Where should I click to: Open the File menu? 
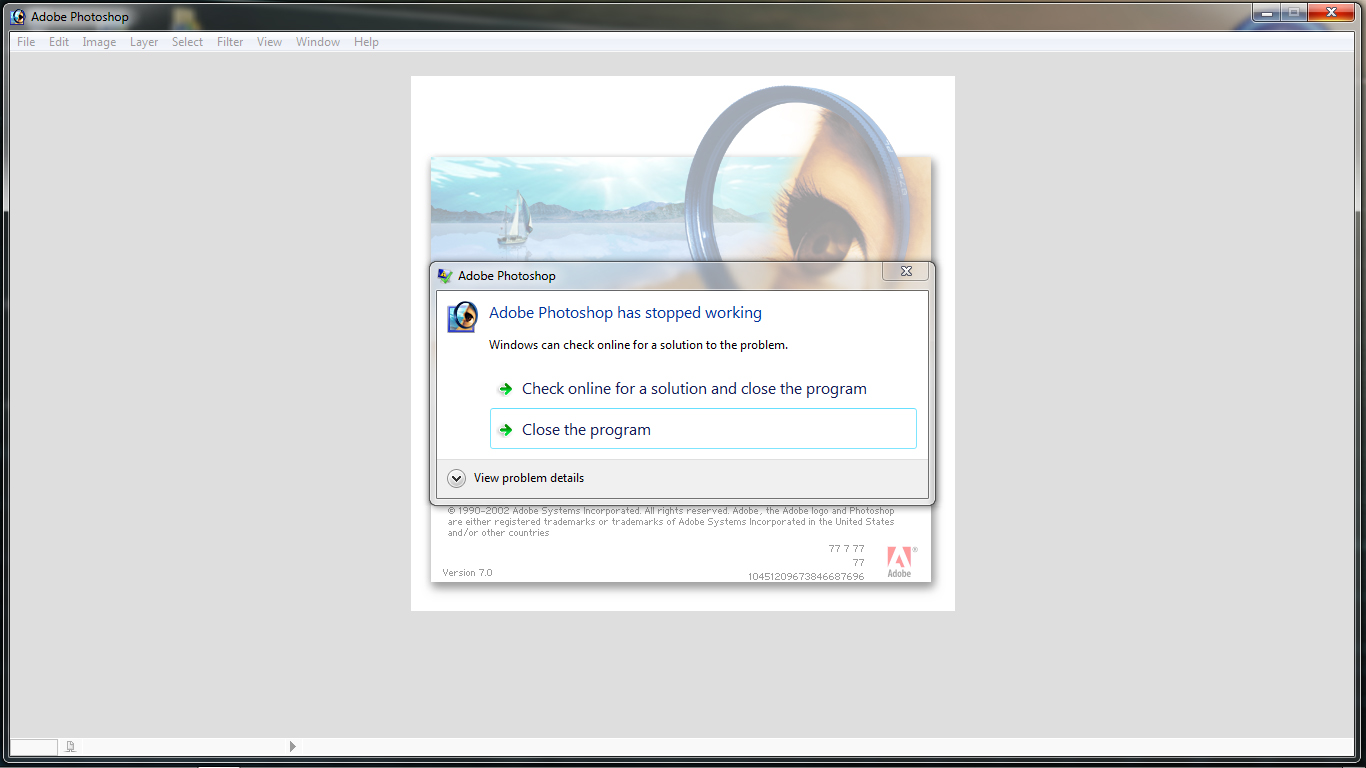coord(26,42)
